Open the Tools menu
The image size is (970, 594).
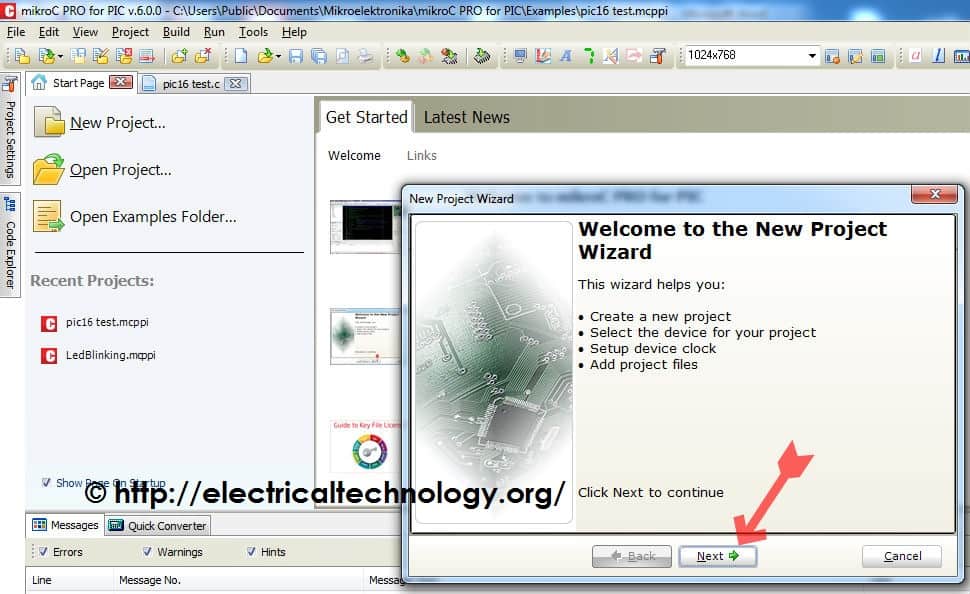[x=254, y=32]
